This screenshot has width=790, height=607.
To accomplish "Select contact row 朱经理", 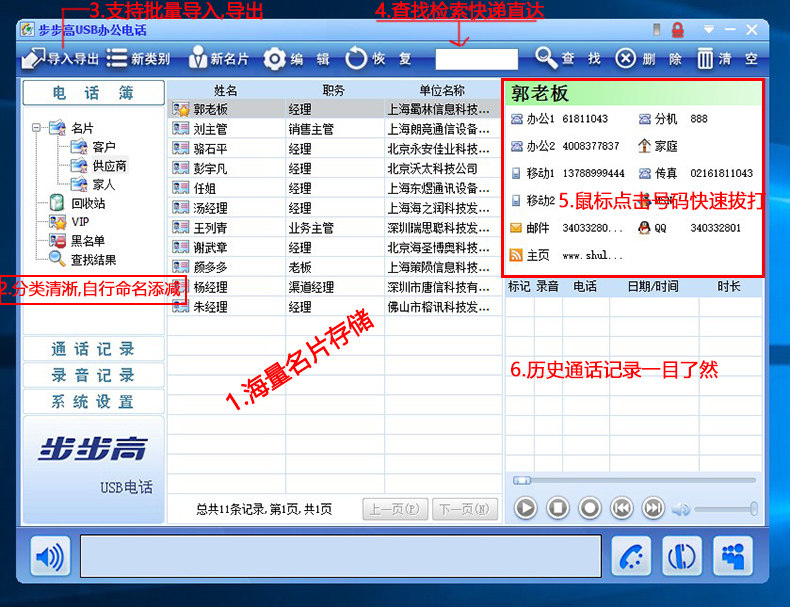I will pos(335,307).
